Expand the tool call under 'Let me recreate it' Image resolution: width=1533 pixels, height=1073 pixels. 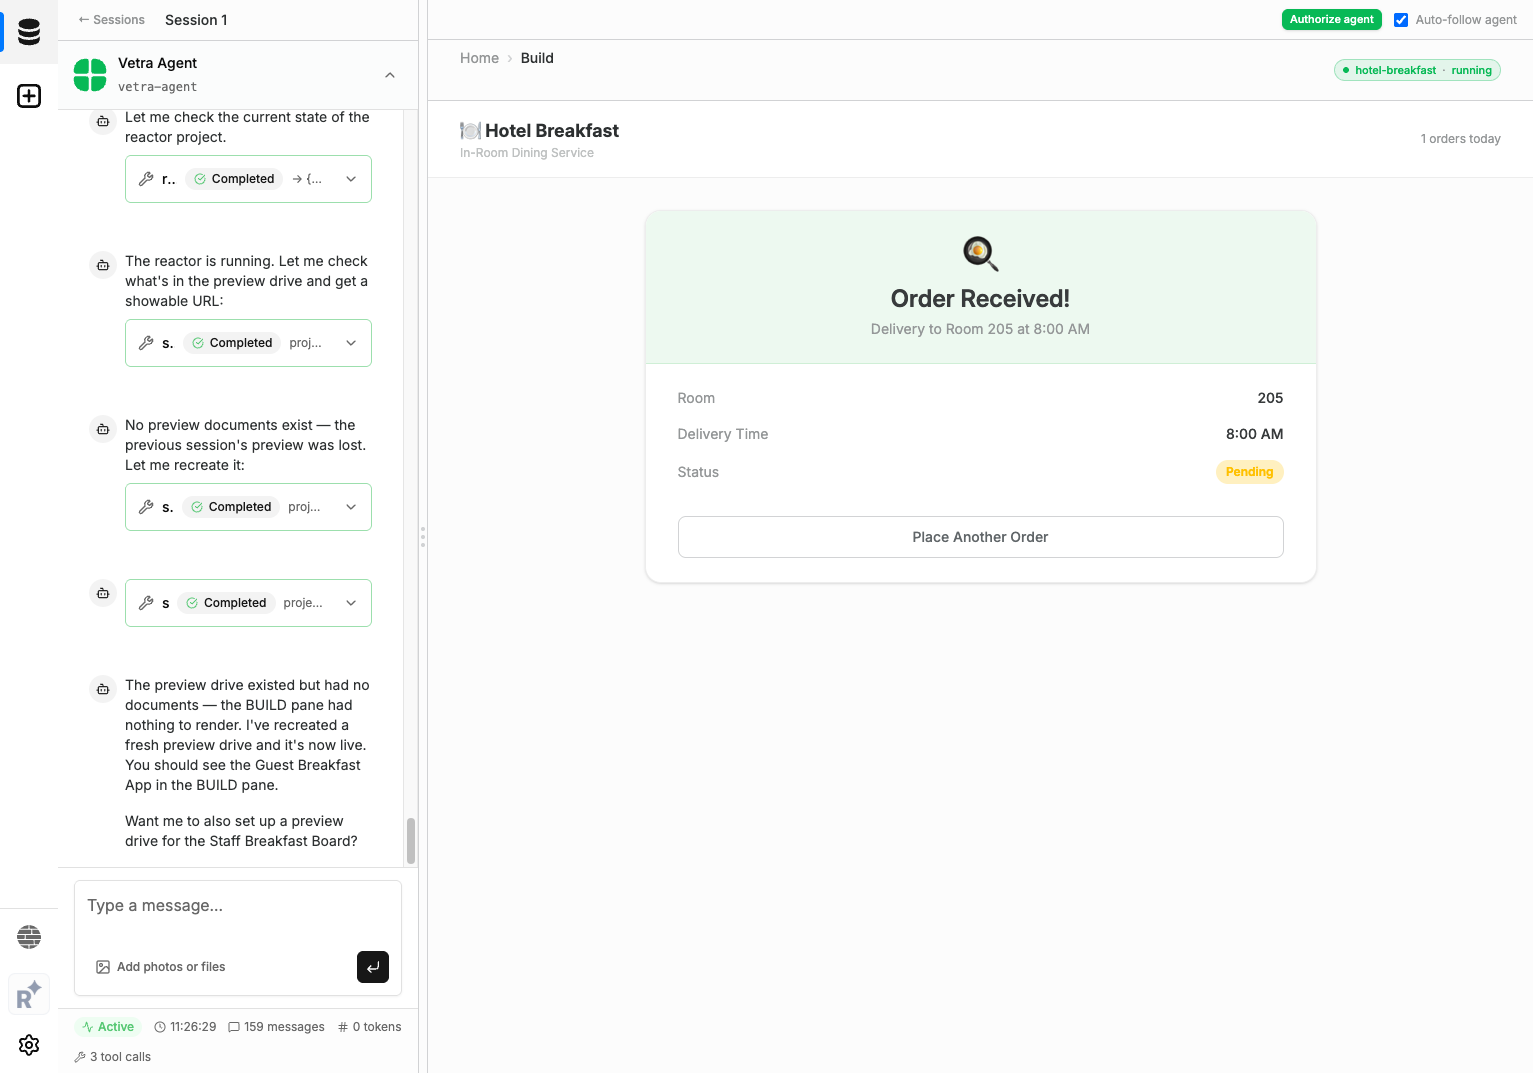(x=351, y=507)
